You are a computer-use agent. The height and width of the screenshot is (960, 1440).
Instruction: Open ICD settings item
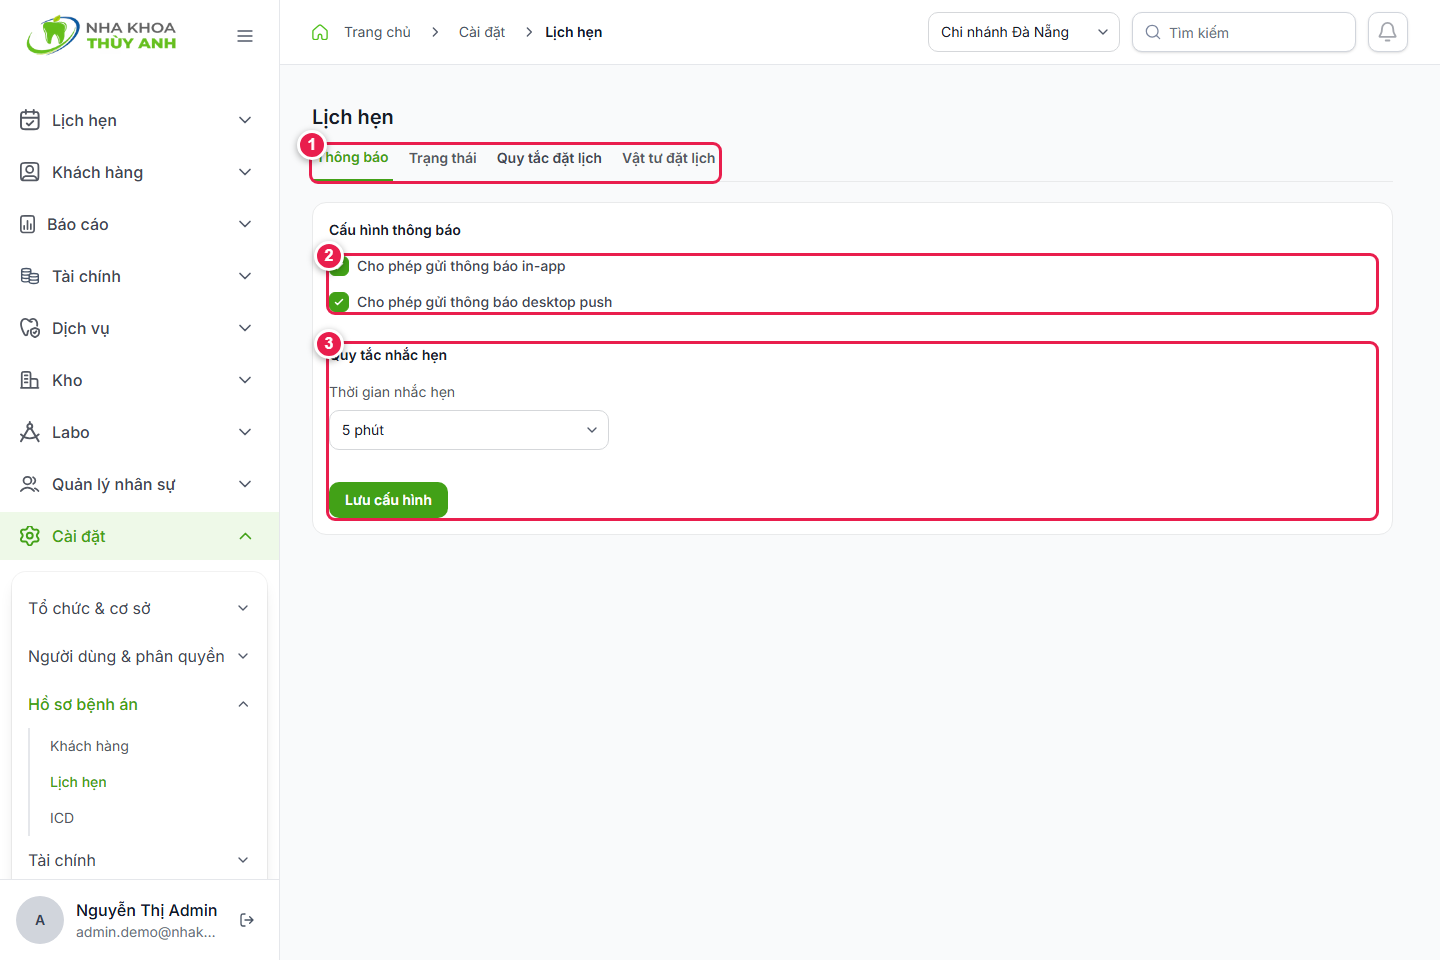point(62,818)
